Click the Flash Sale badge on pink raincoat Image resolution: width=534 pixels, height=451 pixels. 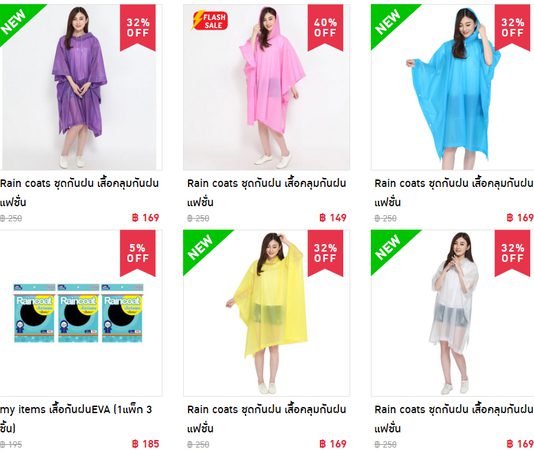coord(210,20)
